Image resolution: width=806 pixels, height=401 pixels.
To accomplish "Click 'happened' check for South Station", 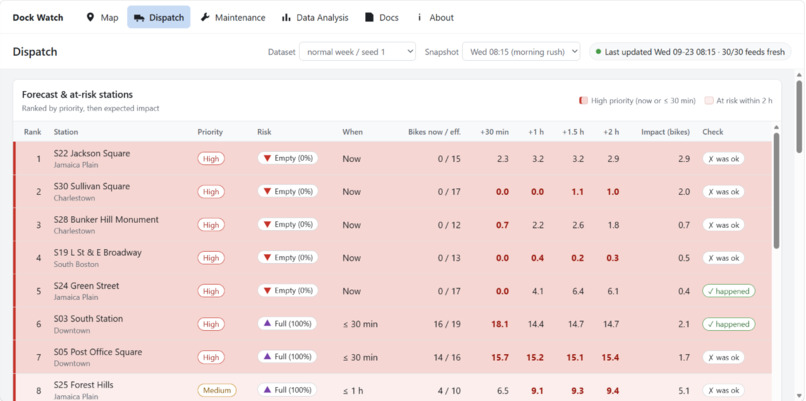I will [729, 324].
